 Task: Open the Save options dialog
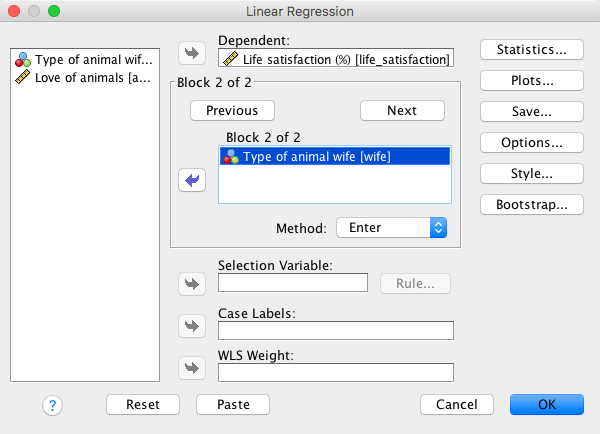pos(532,111)
